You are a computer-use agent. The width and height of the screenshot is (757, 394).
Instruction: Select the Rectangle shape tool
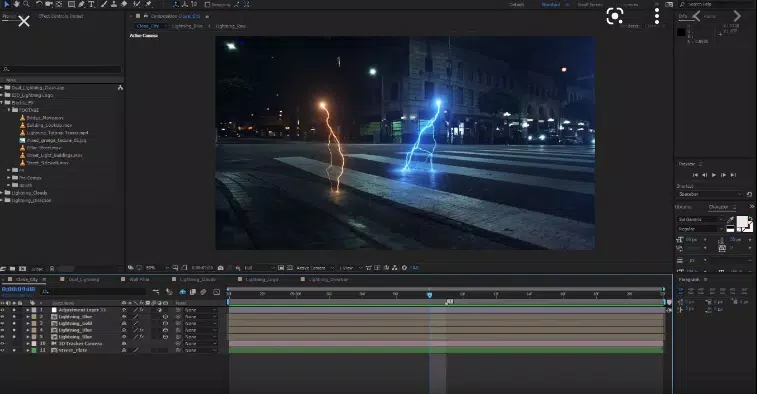click(x=71, y=4)
